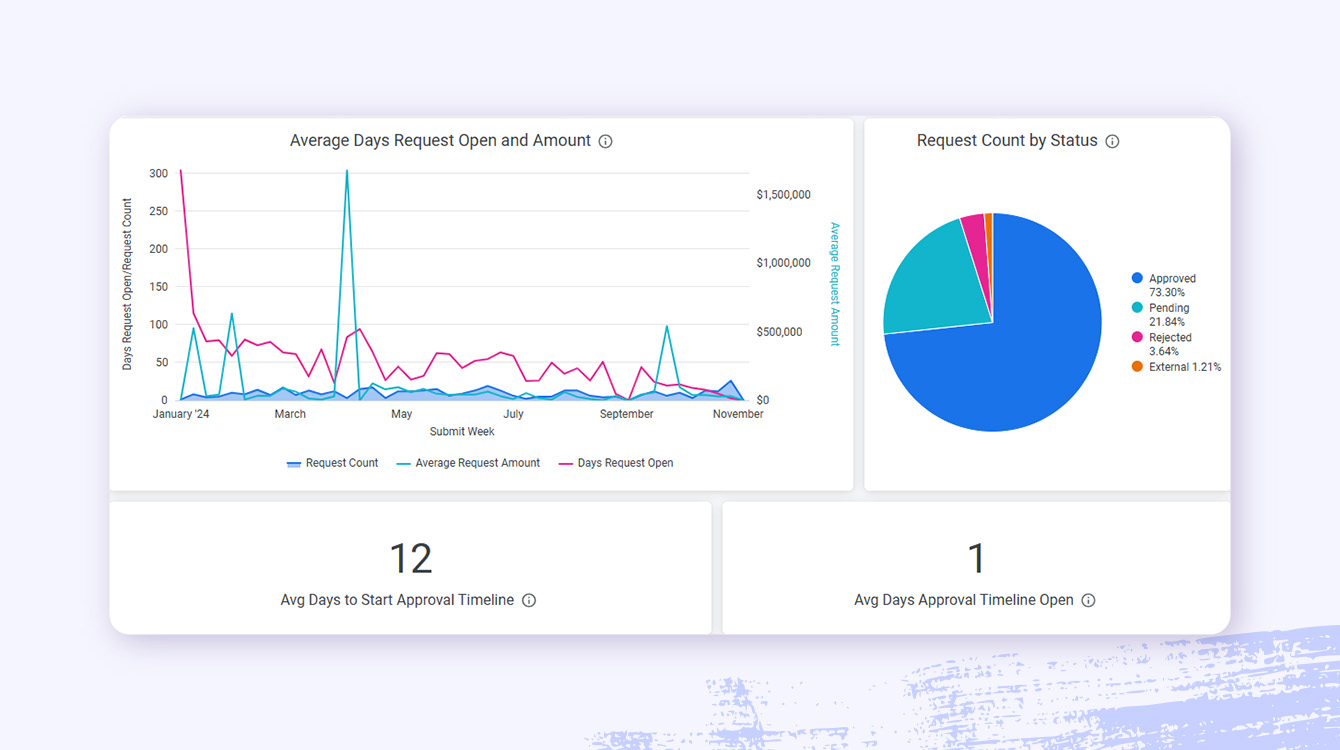1340x750 pixels.
Task: Click the pink Rejected legend dot
Action: pos(1137,338)
